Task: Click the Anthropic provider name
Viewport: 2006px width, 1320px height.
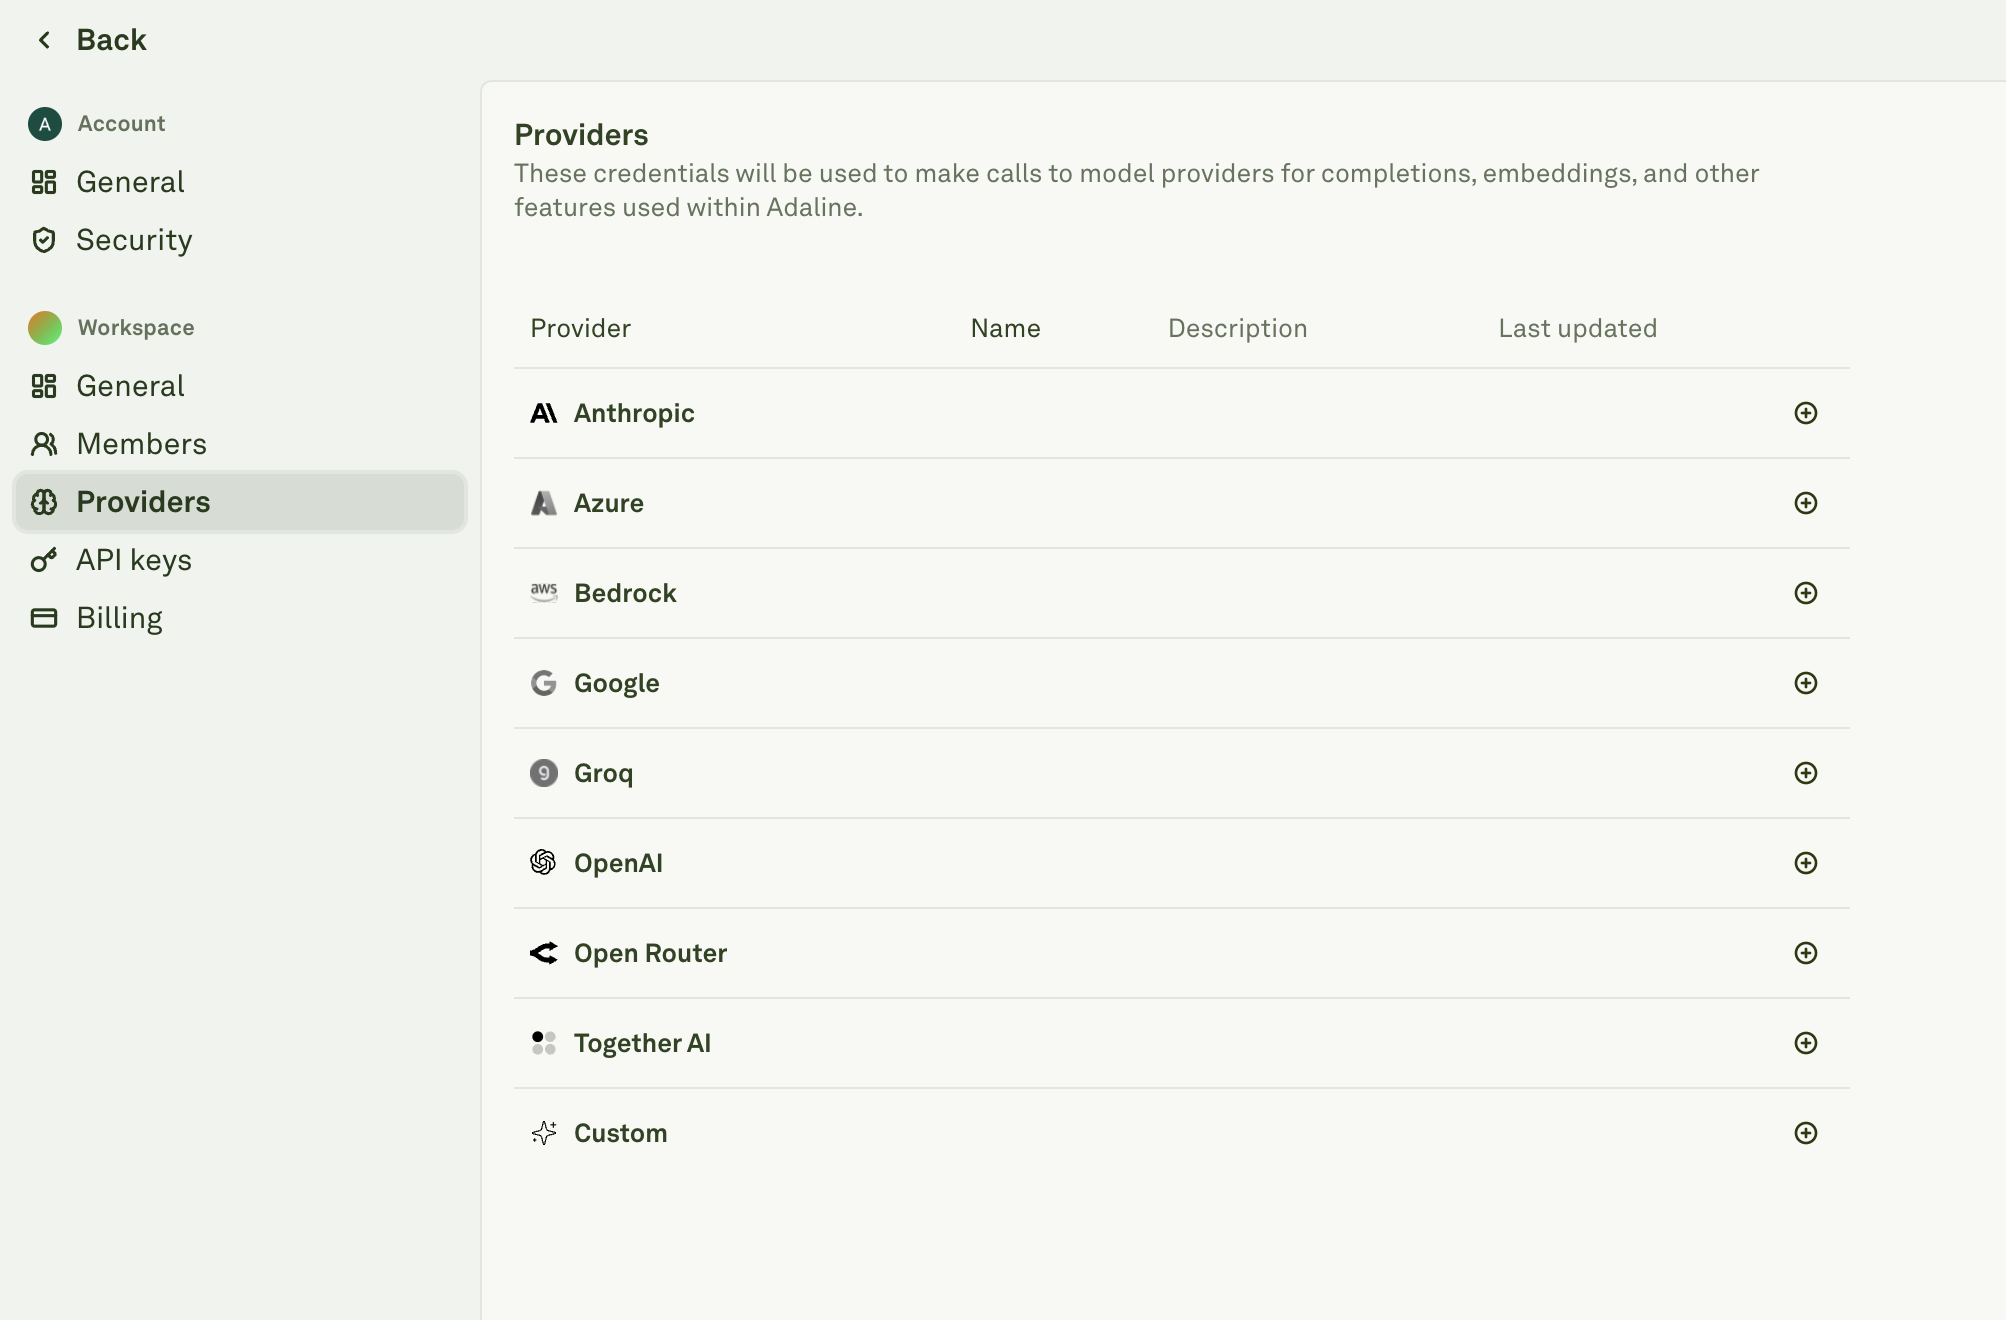Action: tap(634, 413)
